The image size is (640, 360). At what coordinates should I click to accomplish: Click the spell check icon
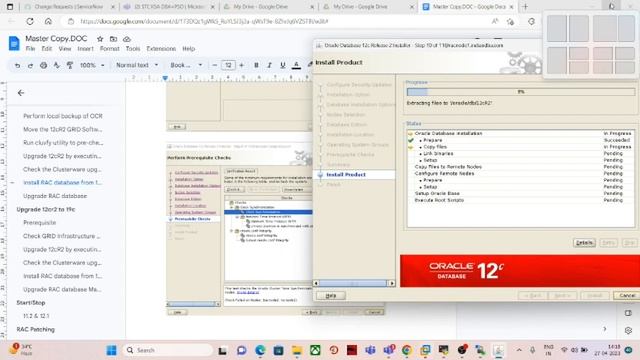point(57,65)
